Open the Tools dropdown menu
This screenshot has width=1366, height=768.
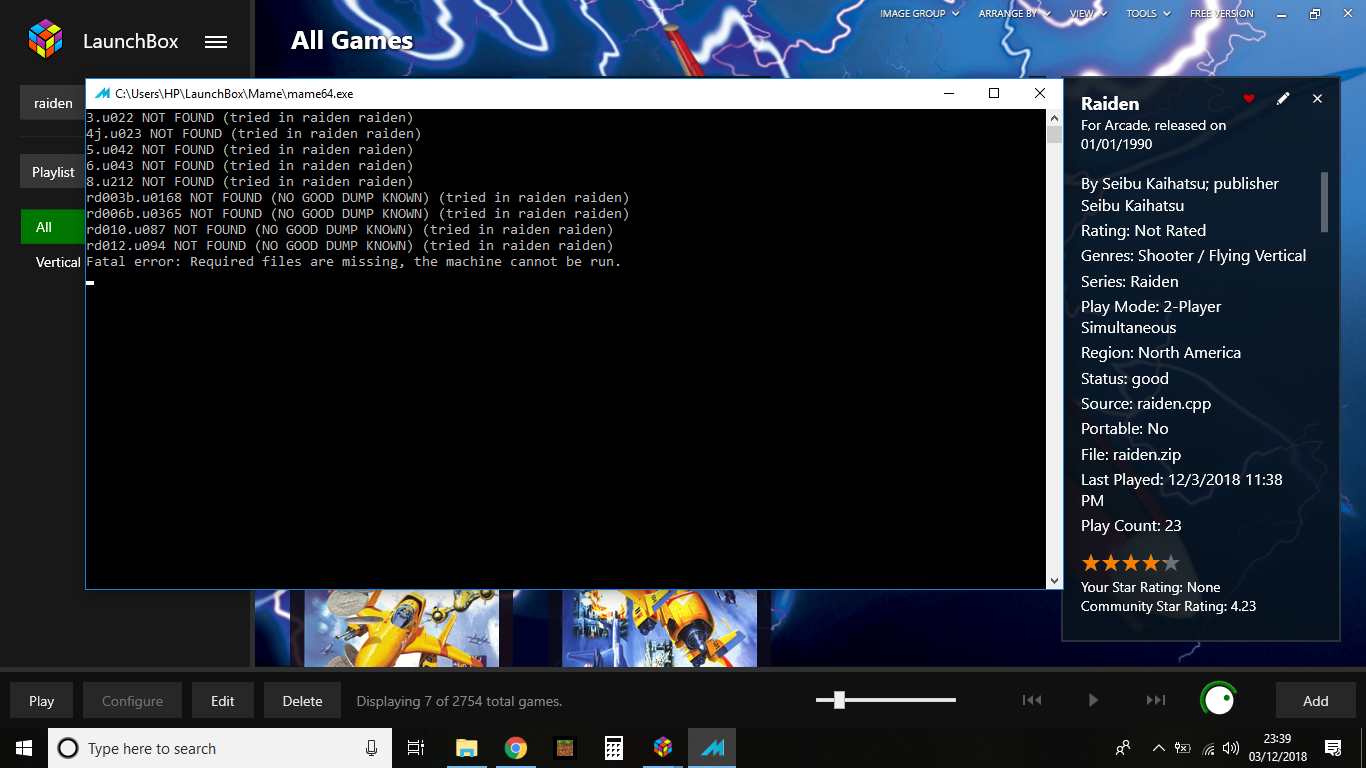1148,14
